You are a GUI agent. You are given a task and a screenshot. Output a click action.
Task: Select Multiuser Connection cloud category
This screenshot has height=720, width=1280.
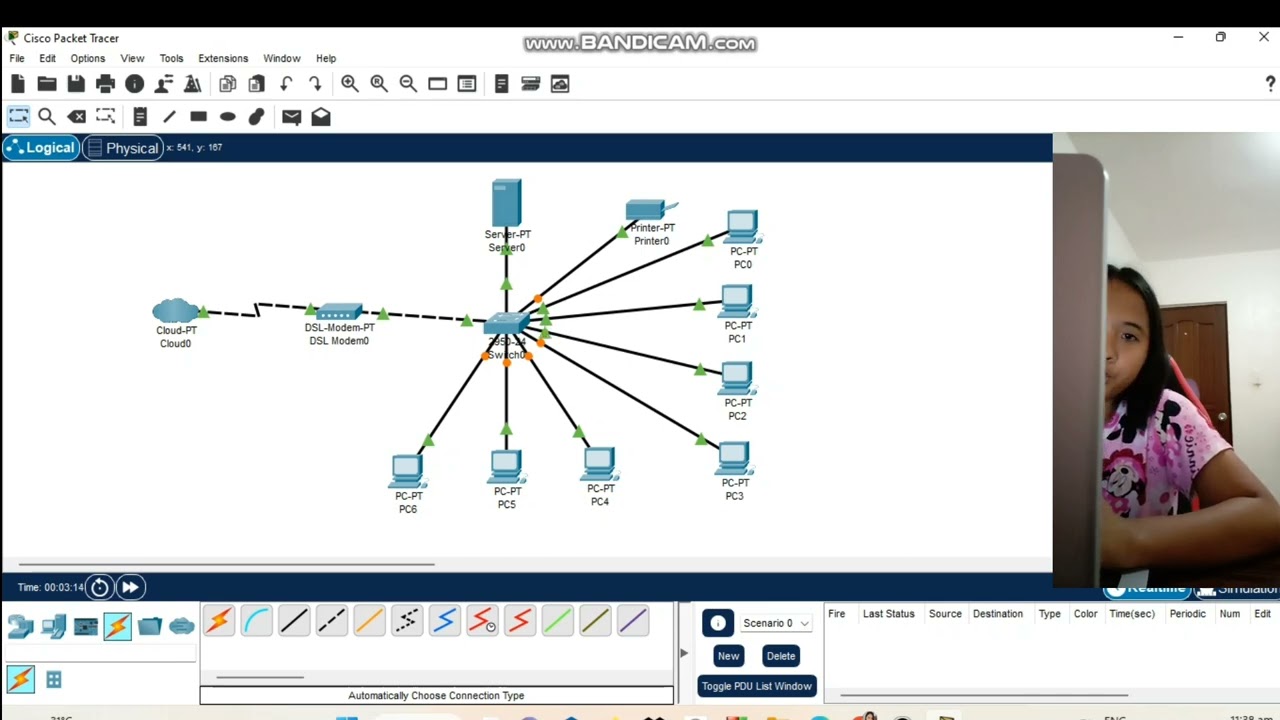[181, 627]
